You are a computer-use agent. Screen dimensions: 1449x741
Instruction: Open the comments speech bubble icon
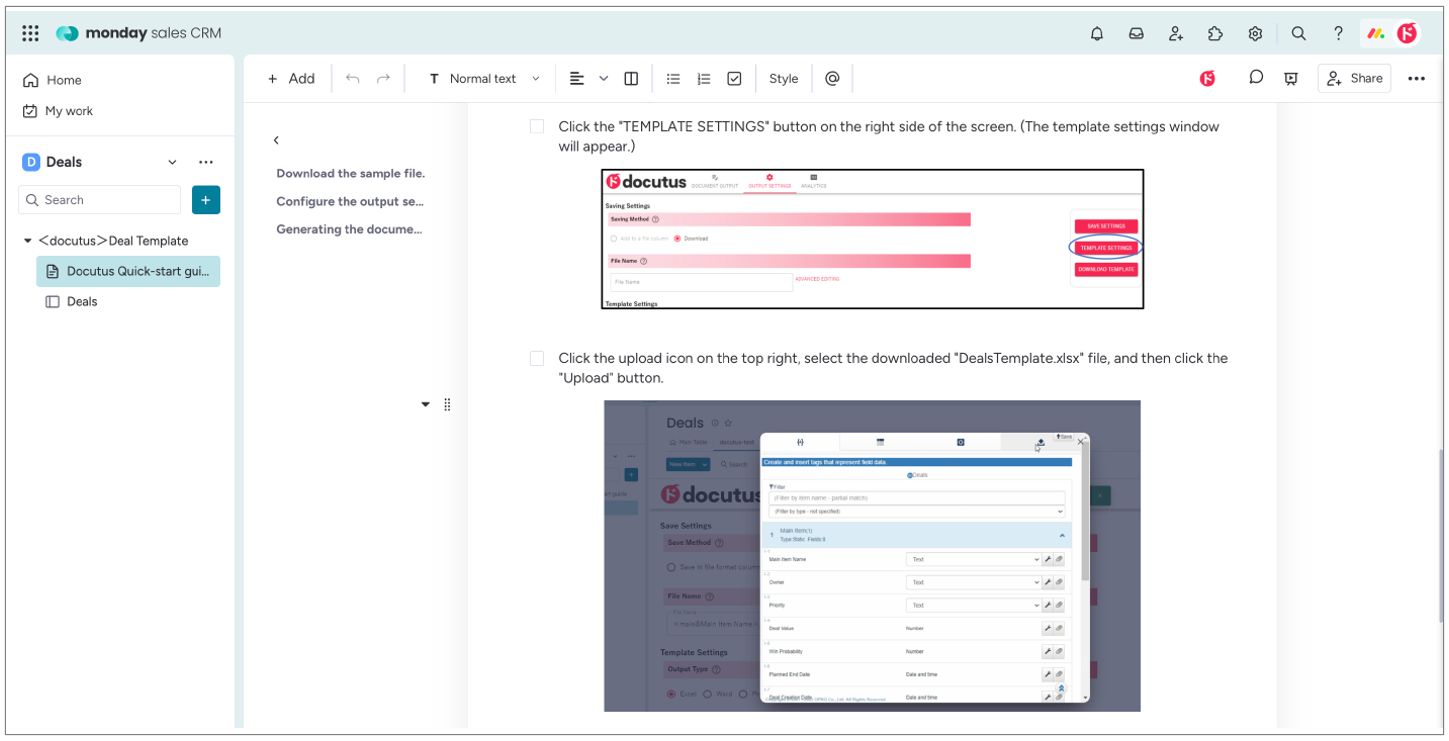tap(1256, 78)
